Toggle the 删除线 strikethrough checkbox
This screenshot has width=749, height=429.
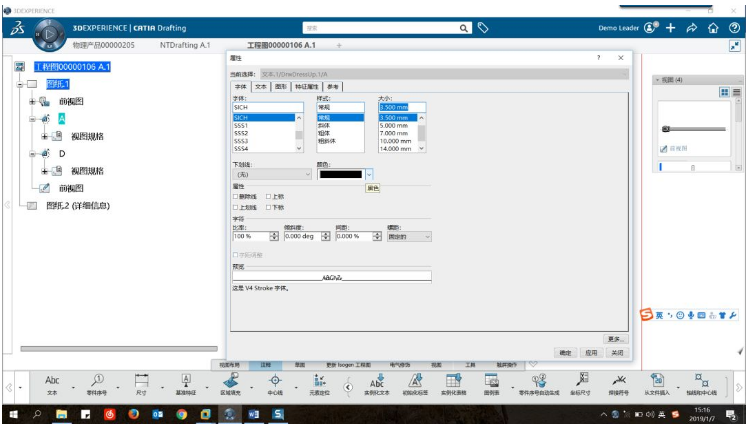(235, 196)
